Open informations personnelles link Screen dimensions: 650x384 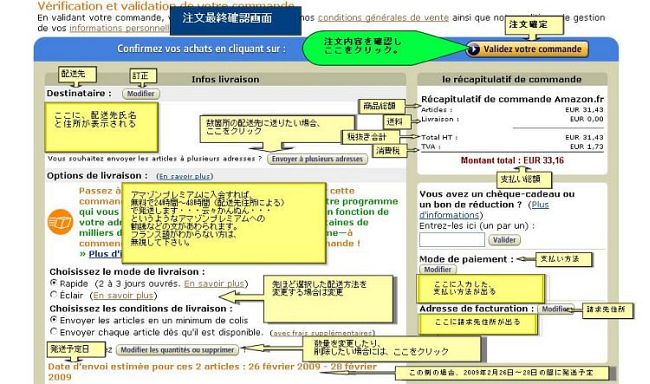pyautogui.click(x=119, y=28)
